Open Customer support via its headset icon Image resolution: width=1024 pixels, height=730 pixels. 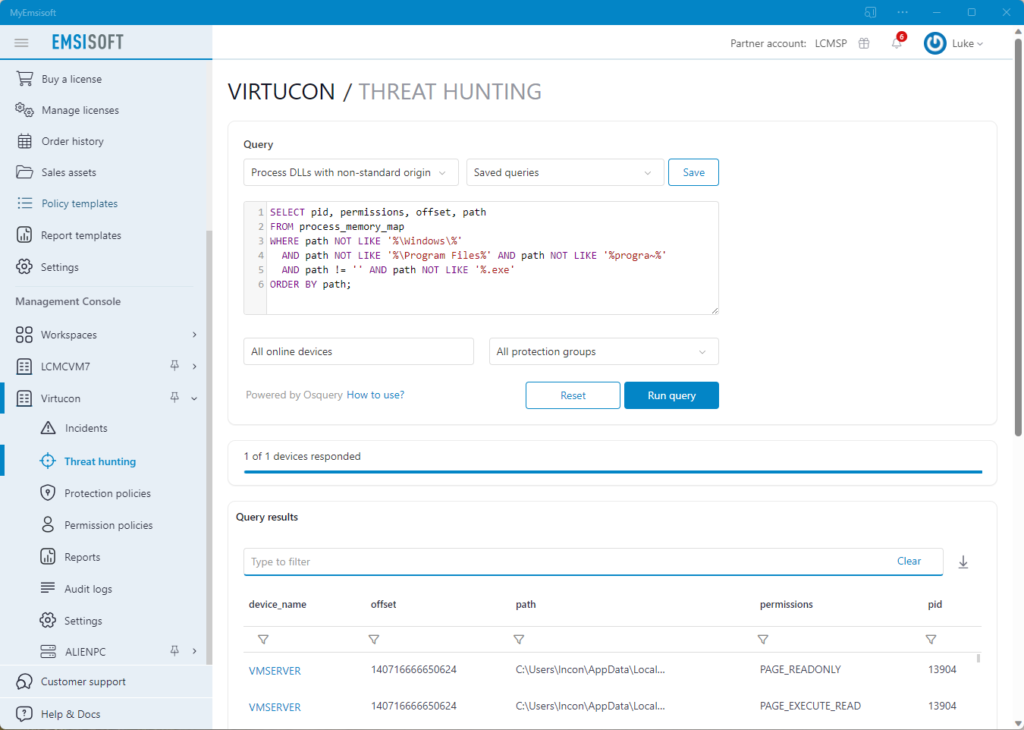[x=22, y=681]
